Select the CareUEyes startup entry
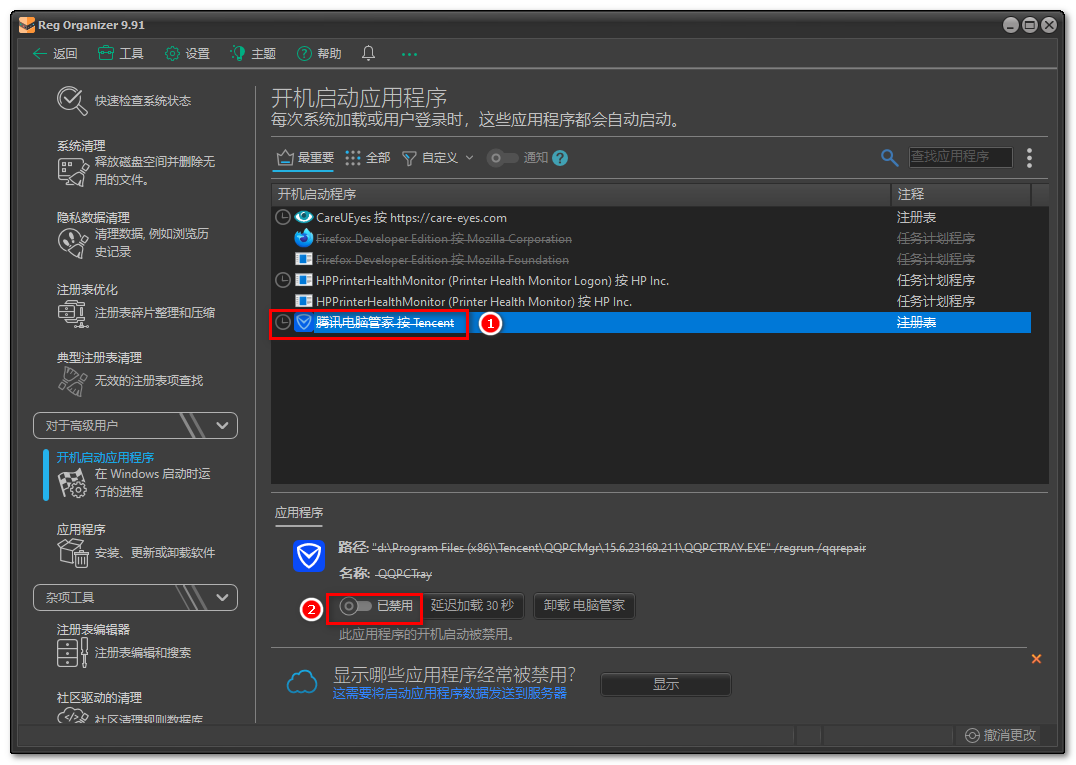The width and height of the screenshot is (1076, 765). tap(651, 217)
